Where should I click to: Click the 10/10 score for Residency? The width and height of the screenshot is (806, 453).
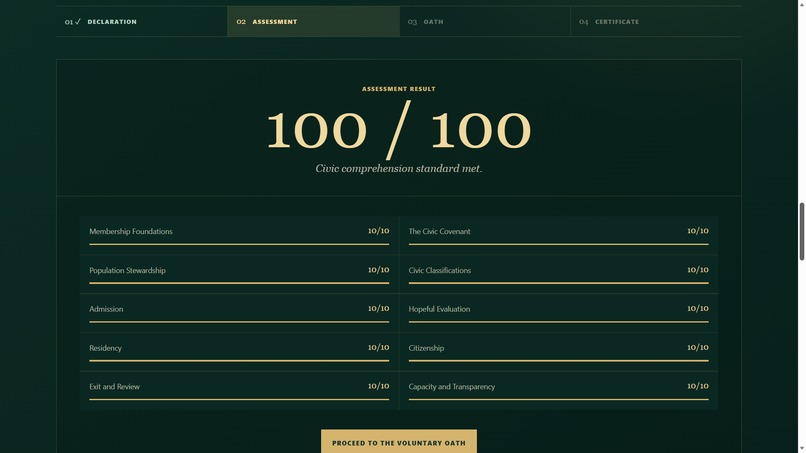[x=378, y=348]
